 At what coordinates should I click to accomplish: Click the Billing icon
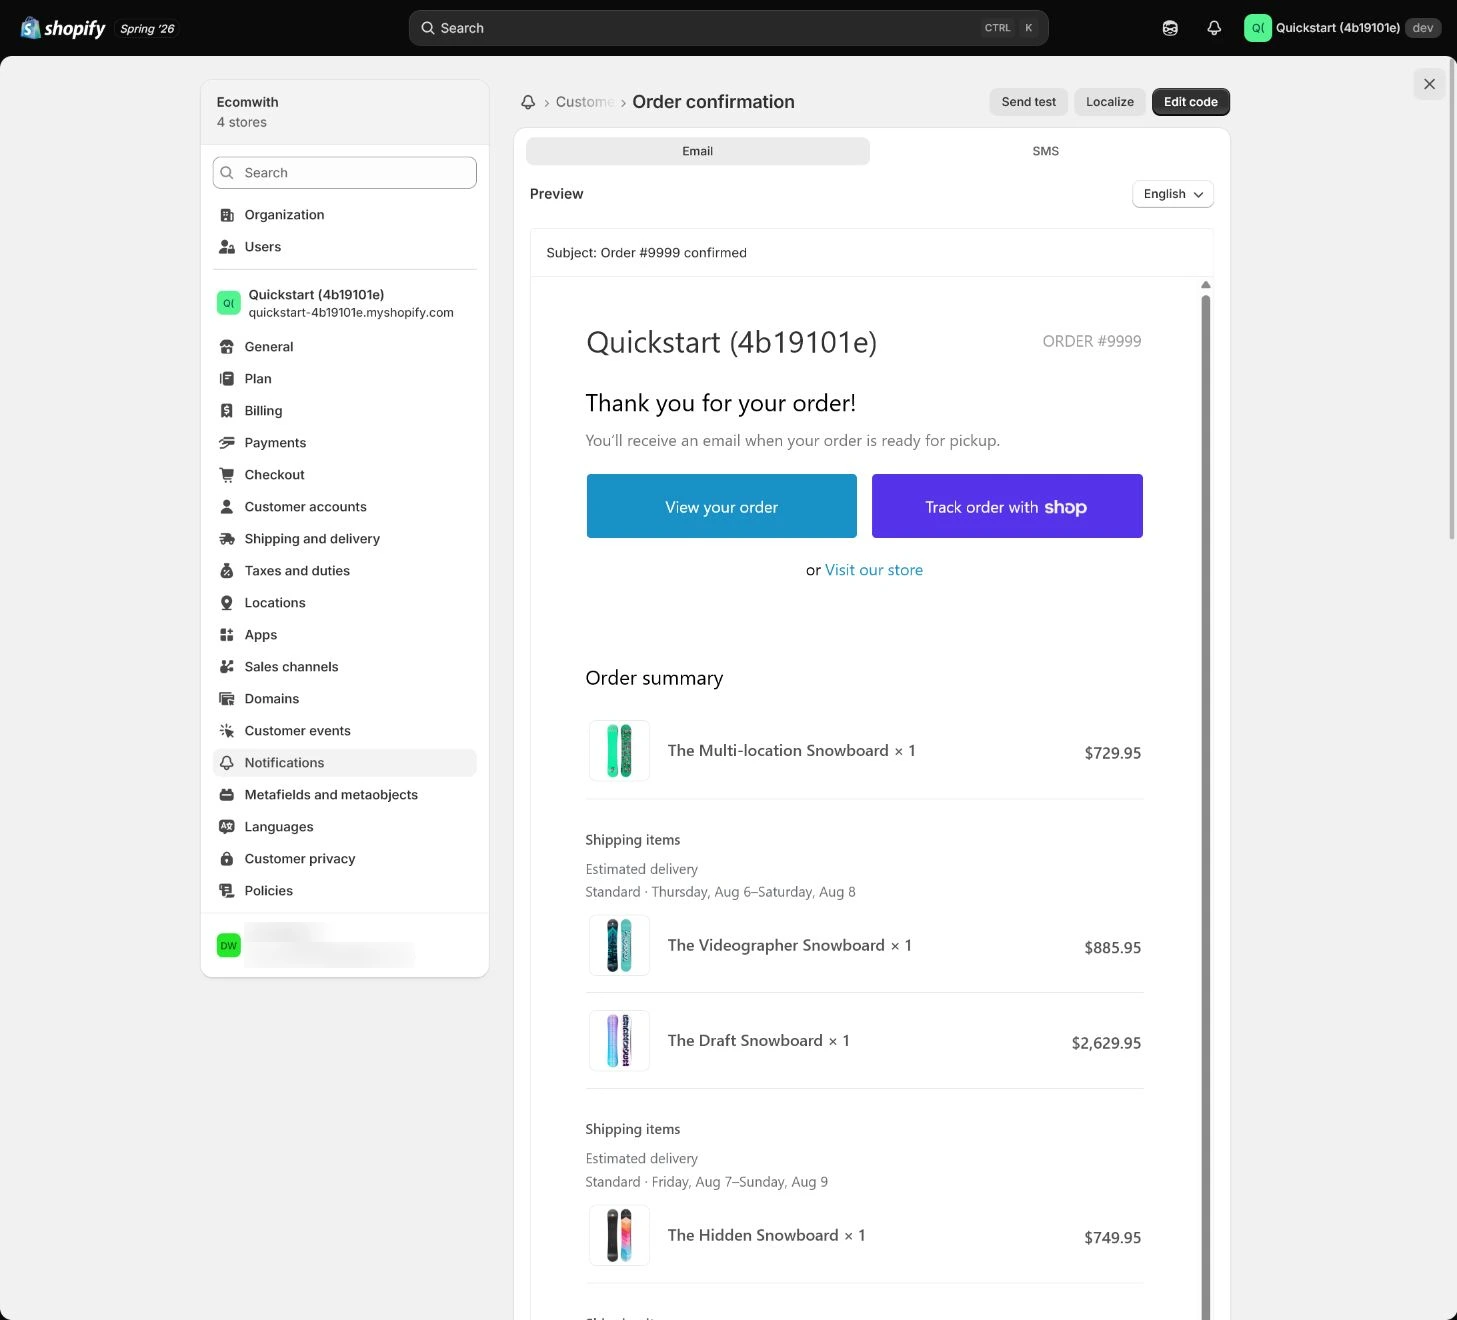tap(227, 411)
